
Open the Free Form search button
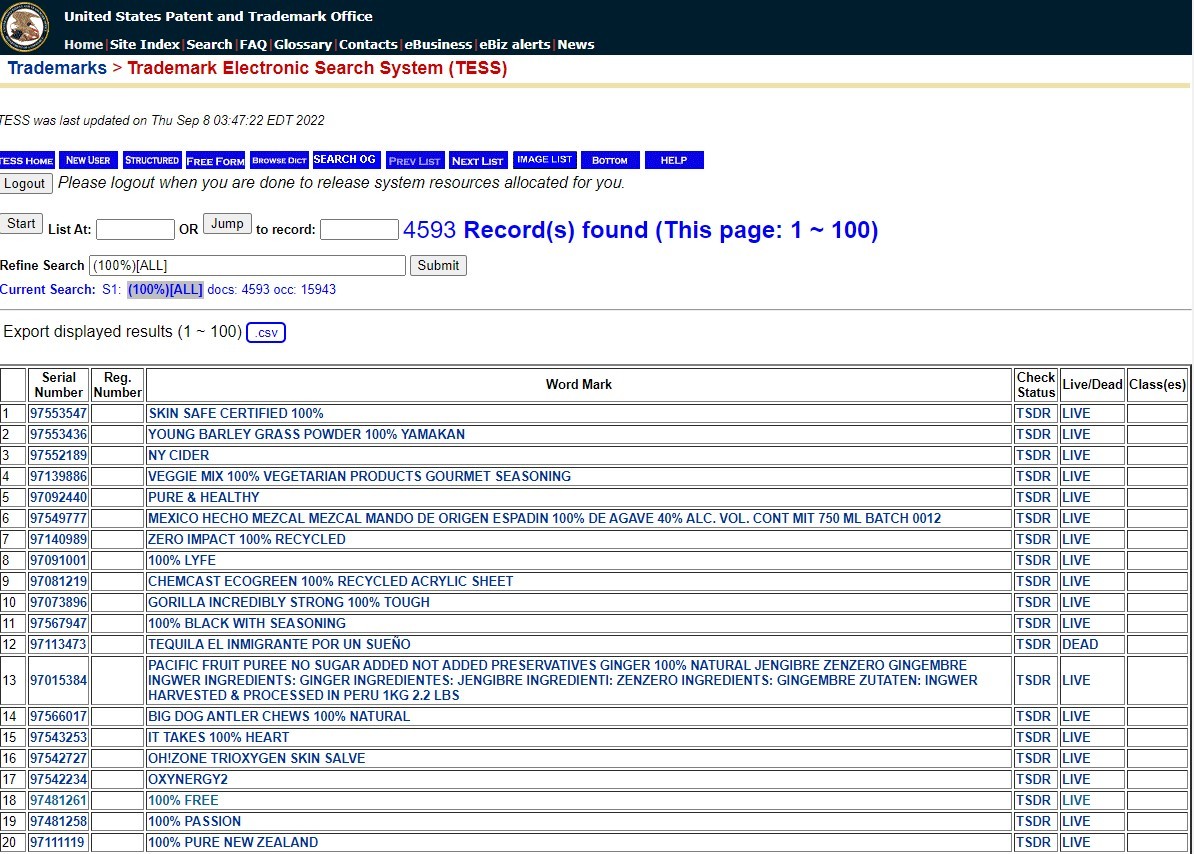pos(215,160)
